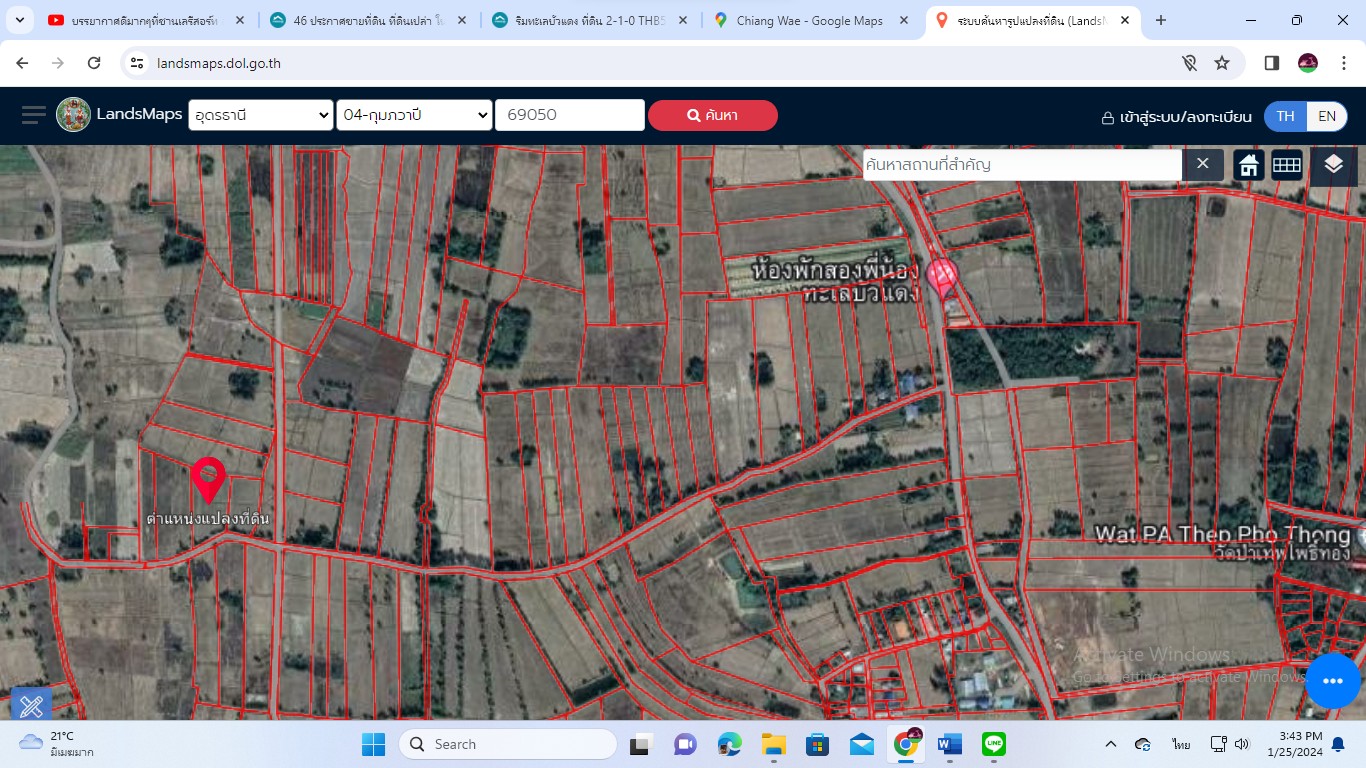The width and height of the screenshot is (1366, 768).
Task: Click the ค้นหาสถานที่สำคัญ place search box
Action: [x=1022, y=164]
